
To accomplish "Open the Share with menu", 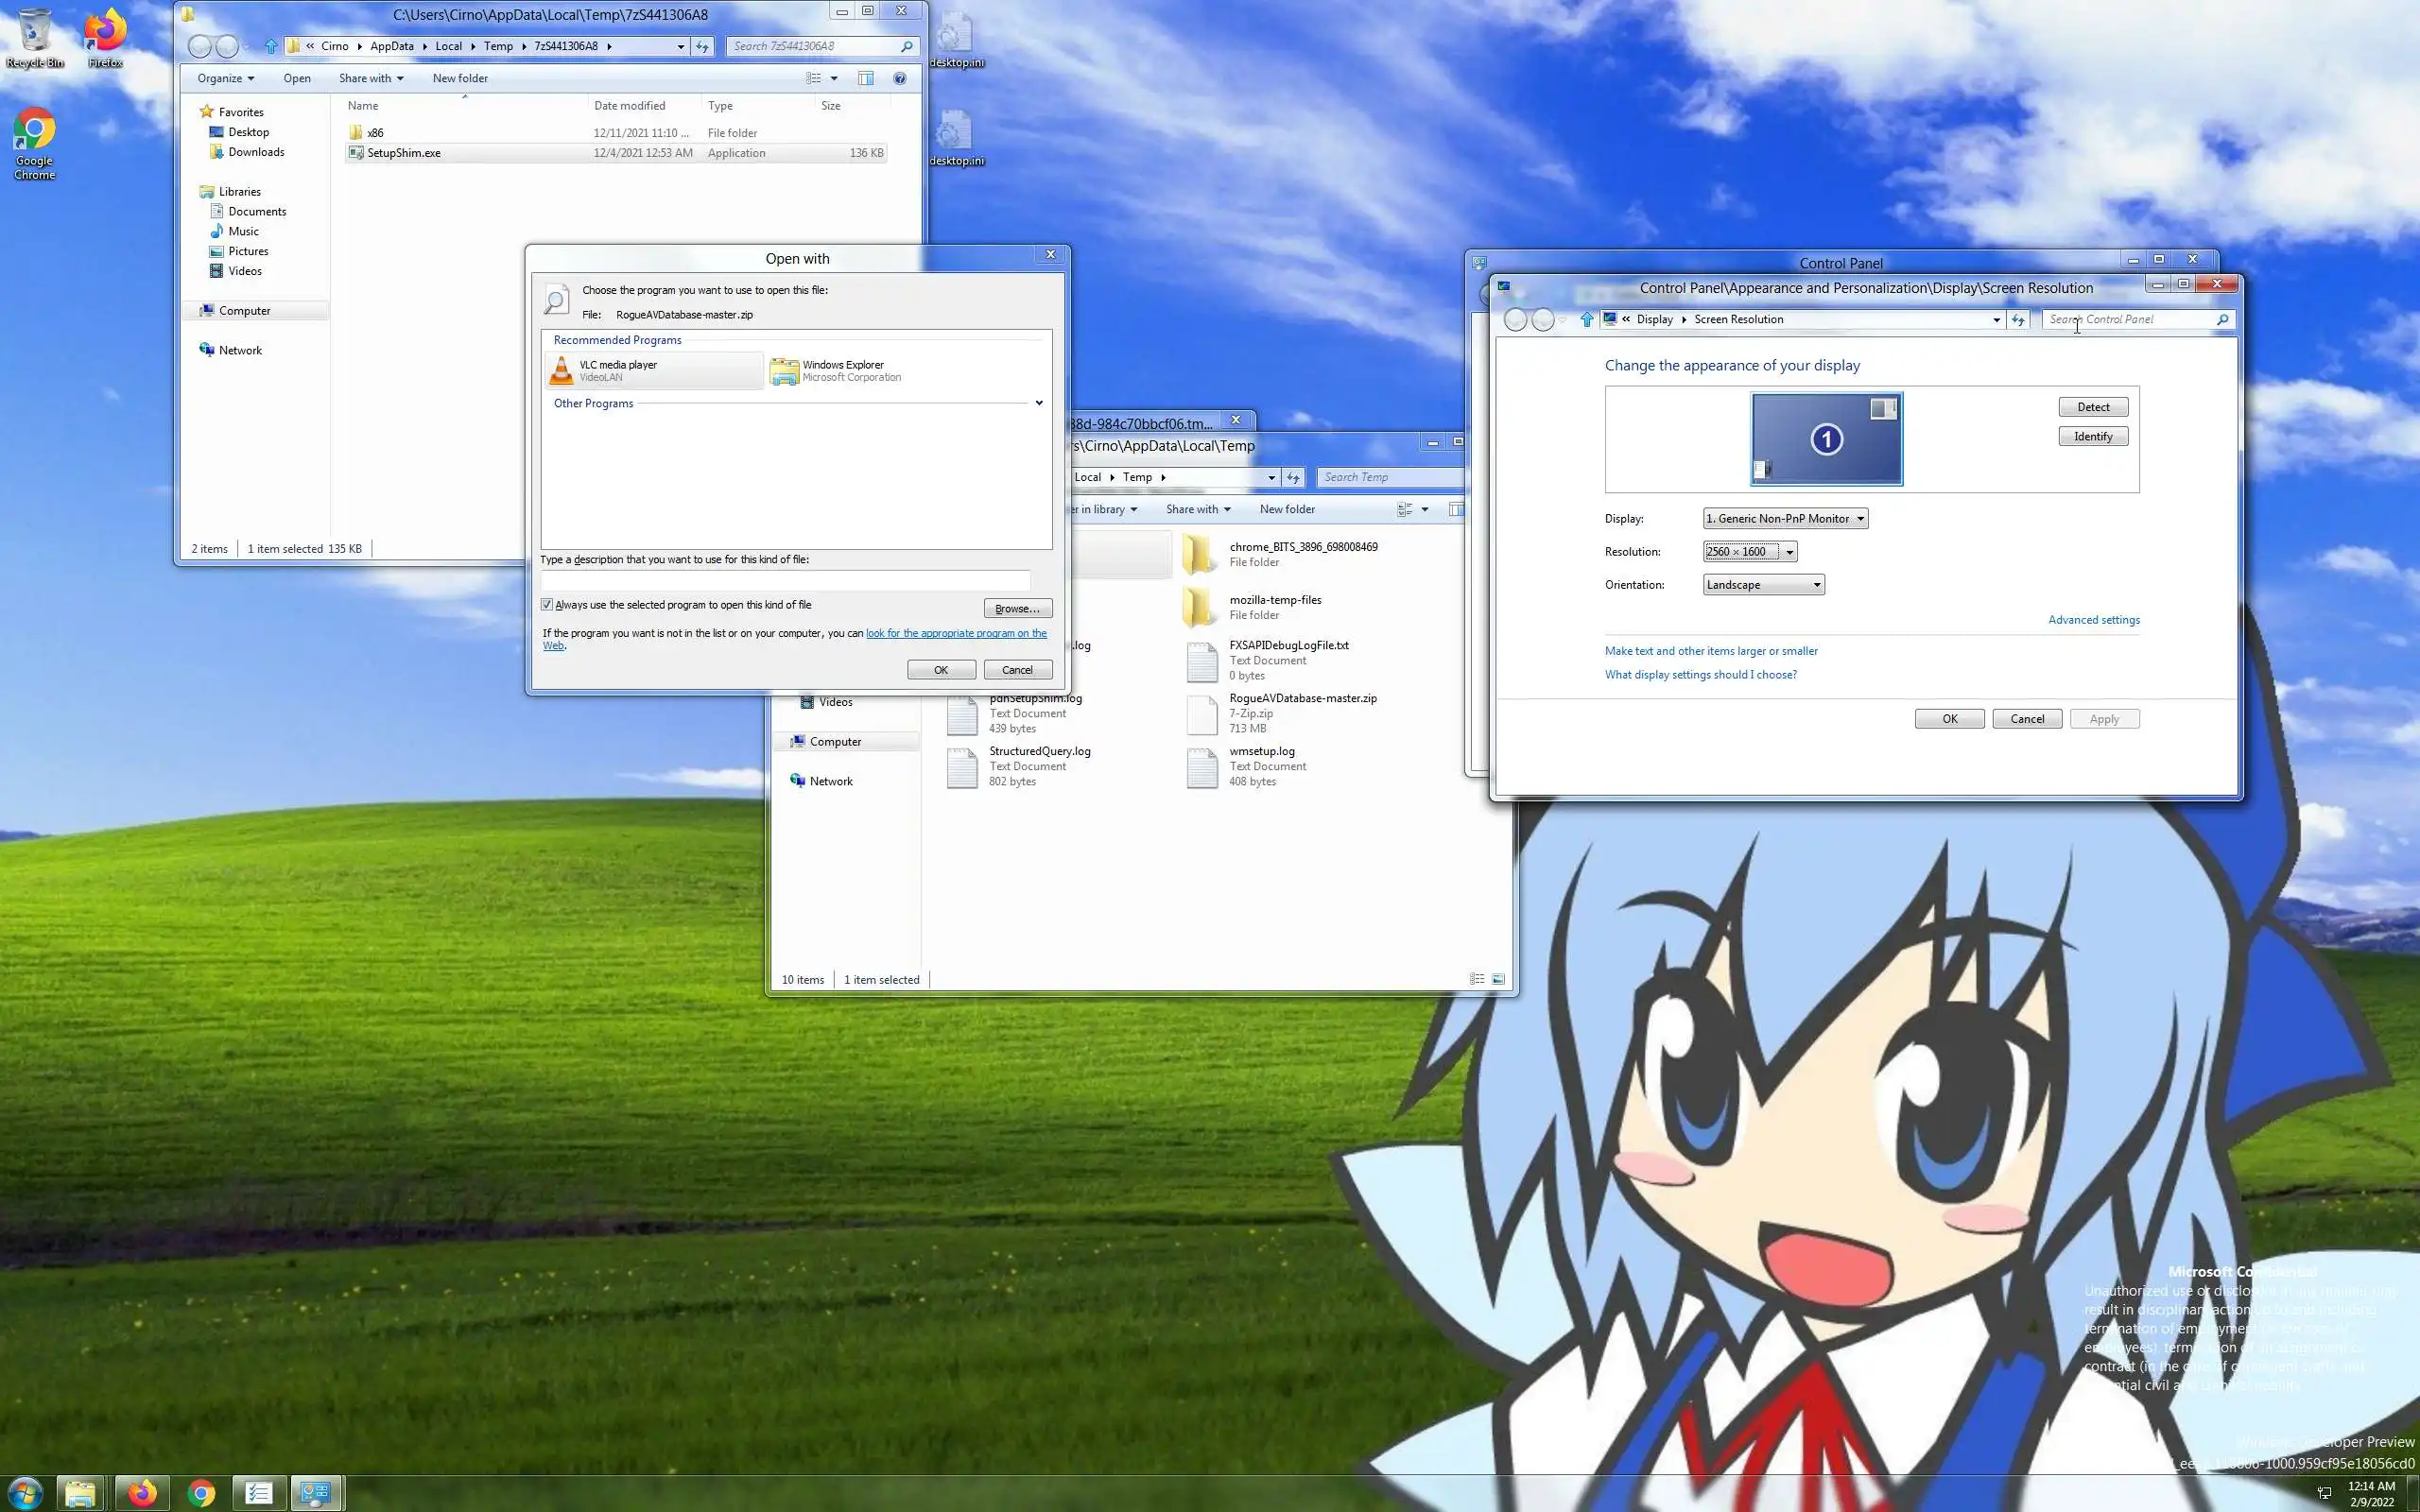I will pyautogui.click(x=370, y=78).
